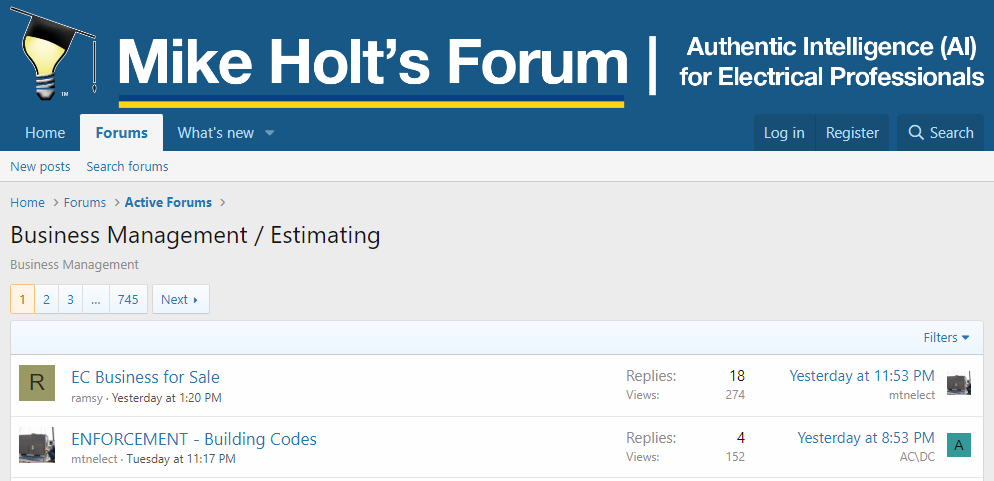Screen dimensions: 994x481
Task: Jump to last page 745
Action: click(x=128, y=299)
